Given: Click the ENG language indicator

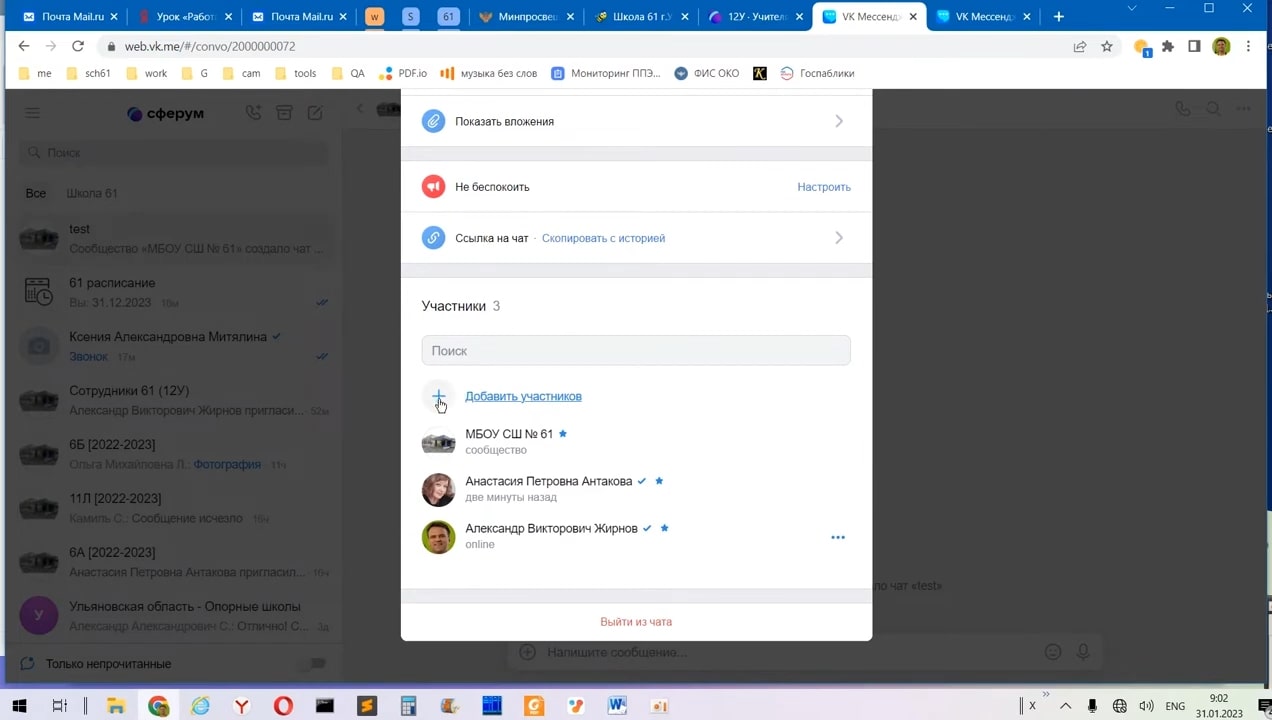Looking at the screenshot, I should [x=1175, y=706].
